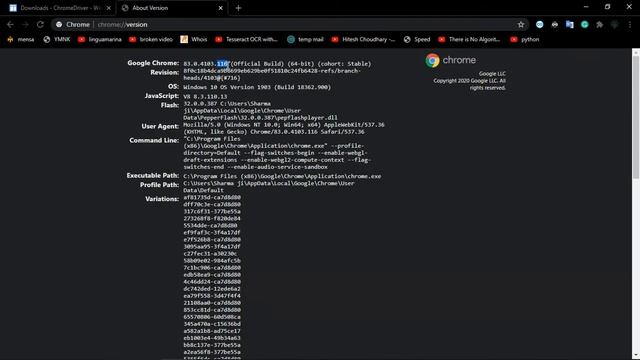Open the Google Translate extension icon
Screen dimensions: 640x360
(x=570, y=24)
